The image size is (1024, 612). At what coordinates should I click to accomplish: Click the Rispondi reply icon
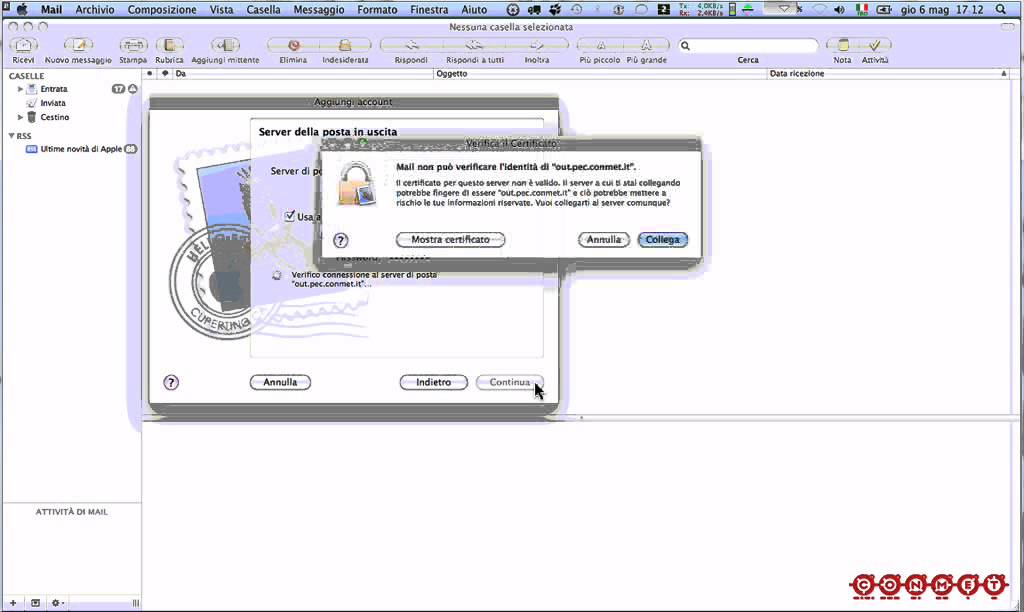pyautogui.click(x=411, y=45)
